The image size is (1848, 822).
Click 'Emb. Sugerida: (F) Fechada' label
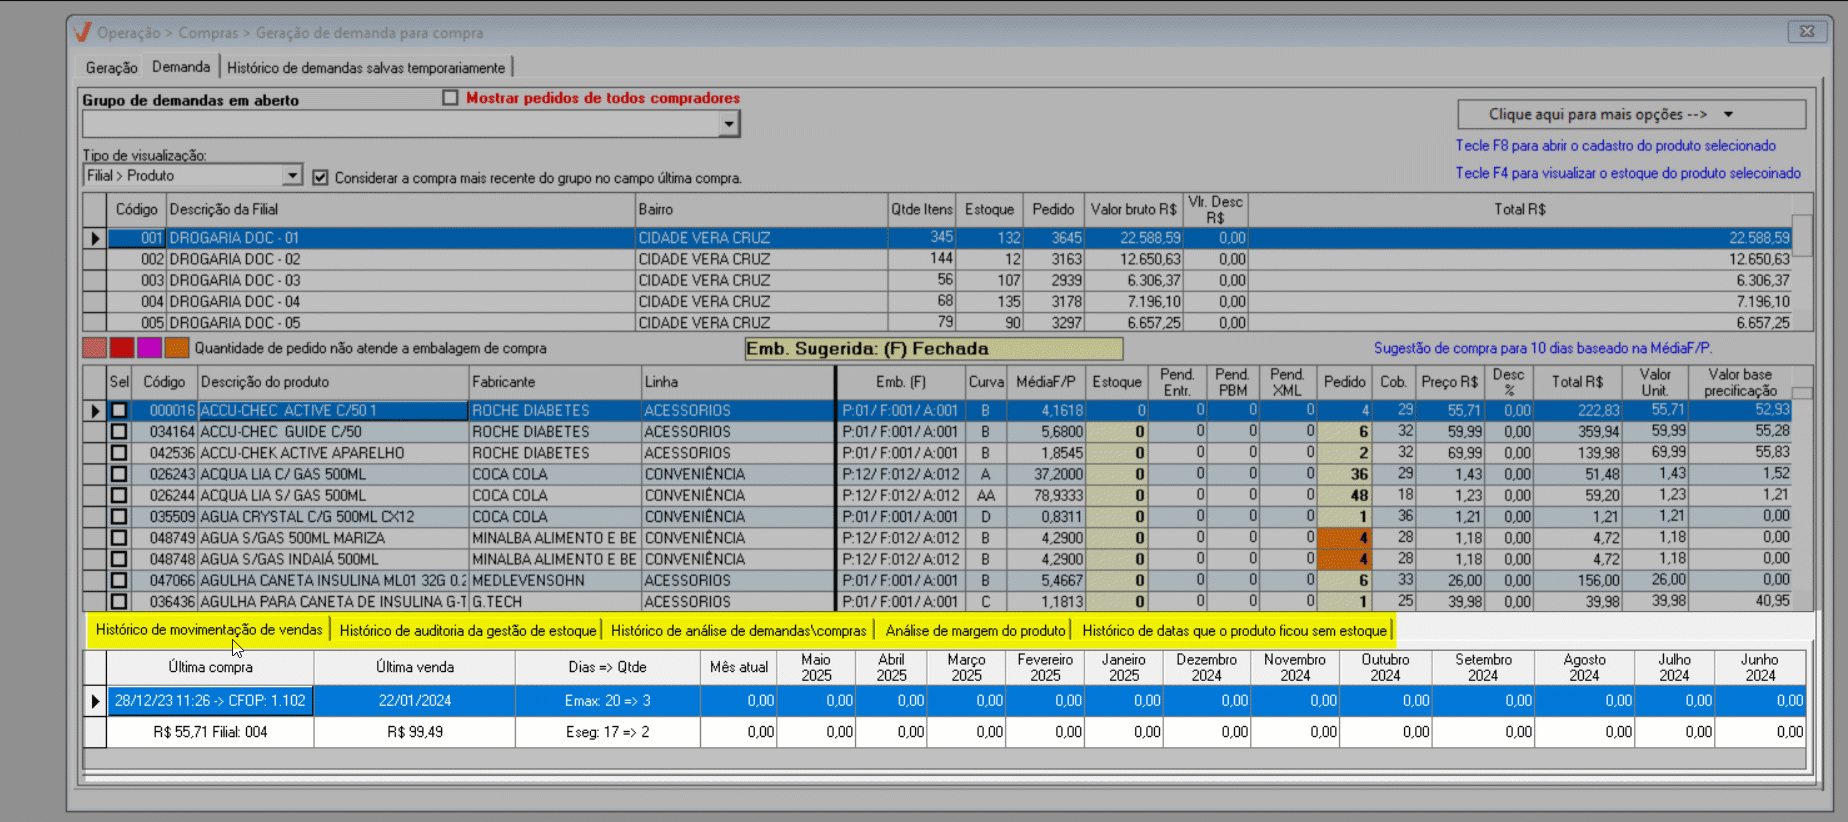click(x=933, y=349)
